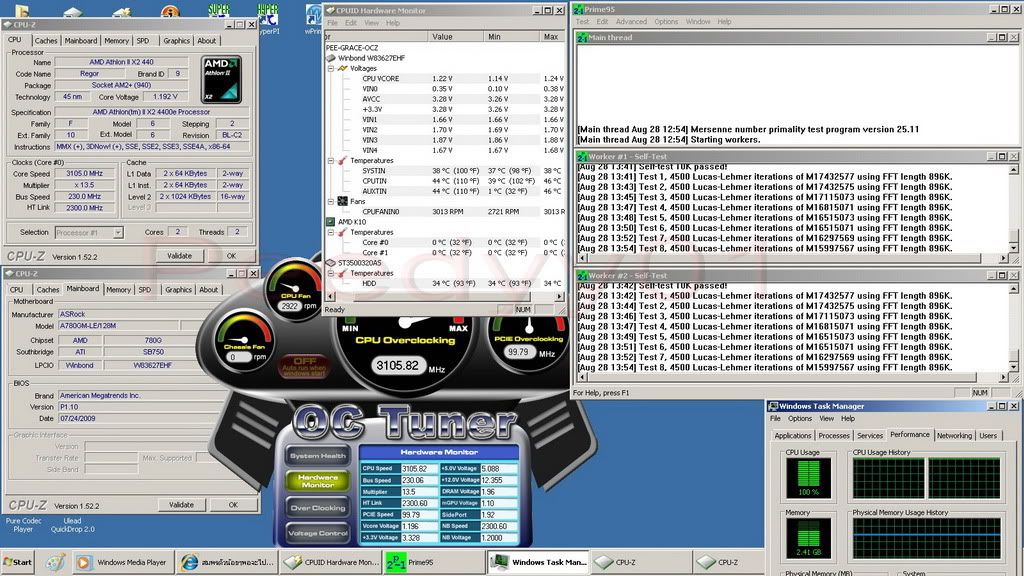The image size is (1024, 576).
Task: Toggle the OFF auto run switch in OC Tuner
Action: 304,366
